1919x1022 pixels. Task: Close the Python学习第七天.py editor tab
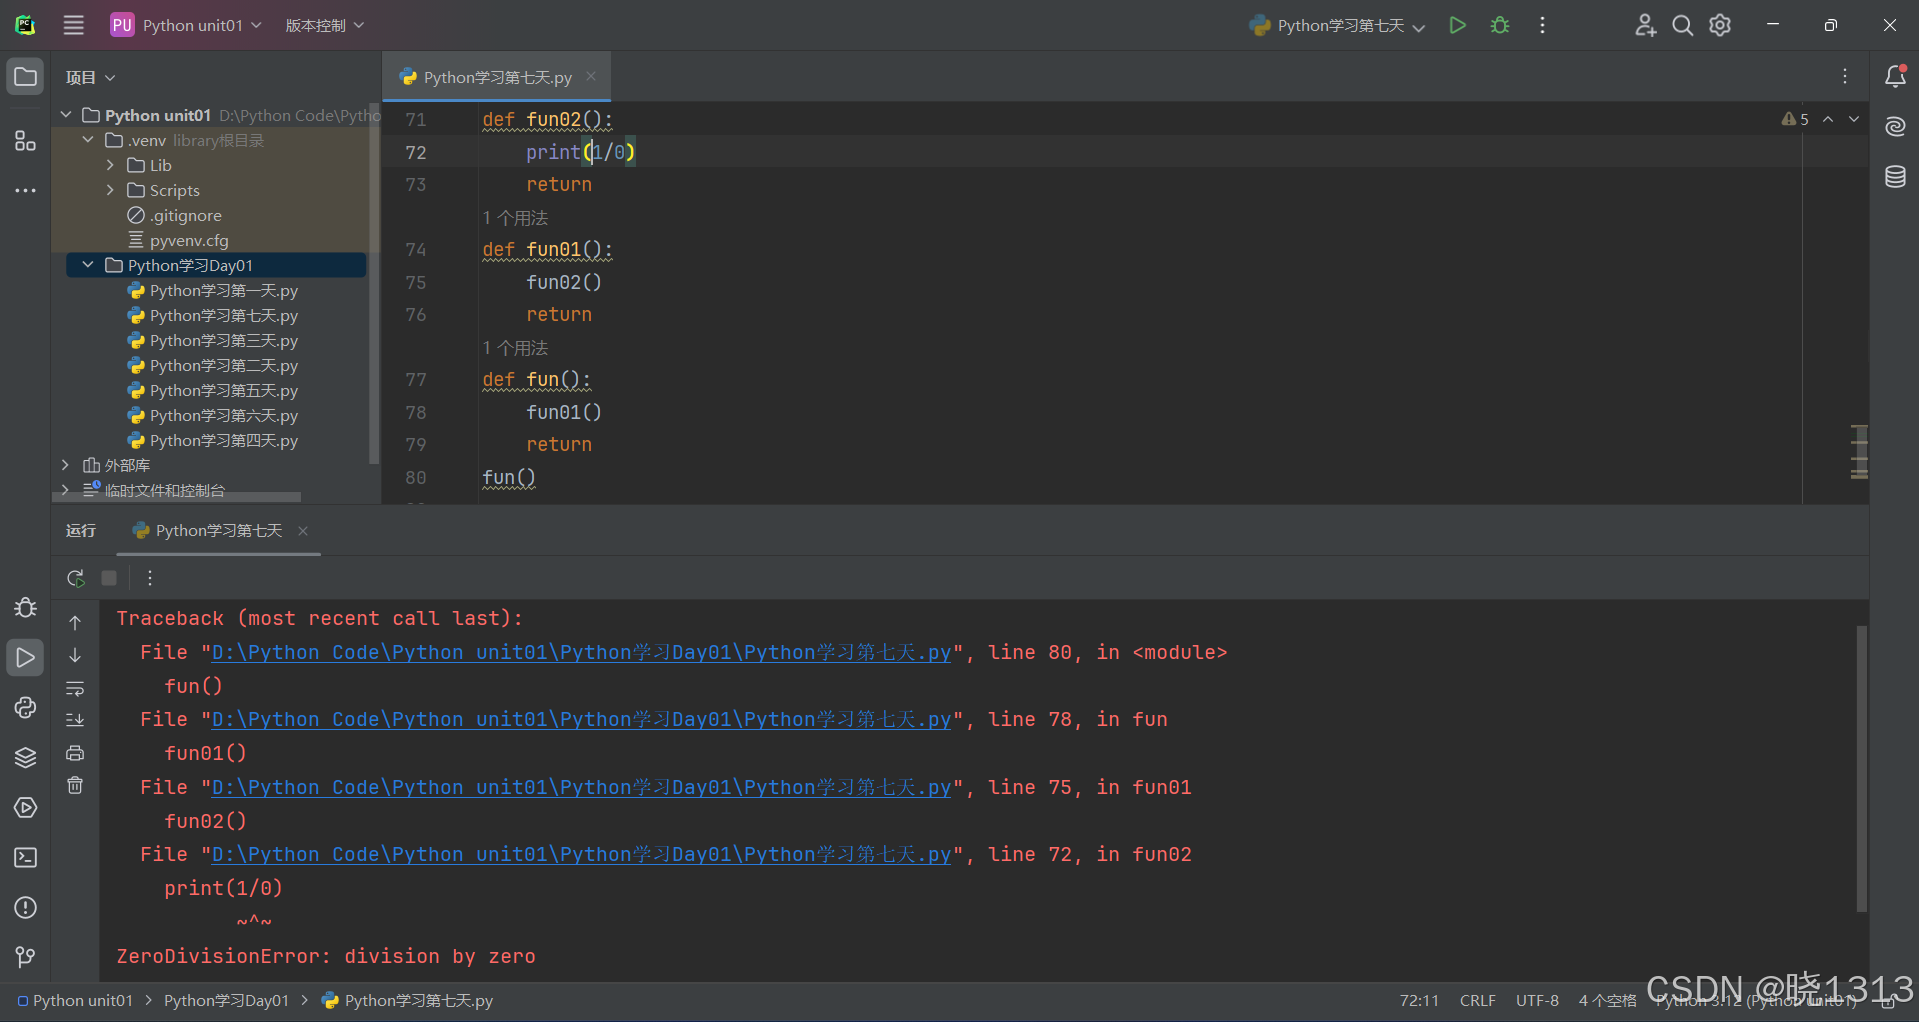pyautogui.click(x=591, y=76)
